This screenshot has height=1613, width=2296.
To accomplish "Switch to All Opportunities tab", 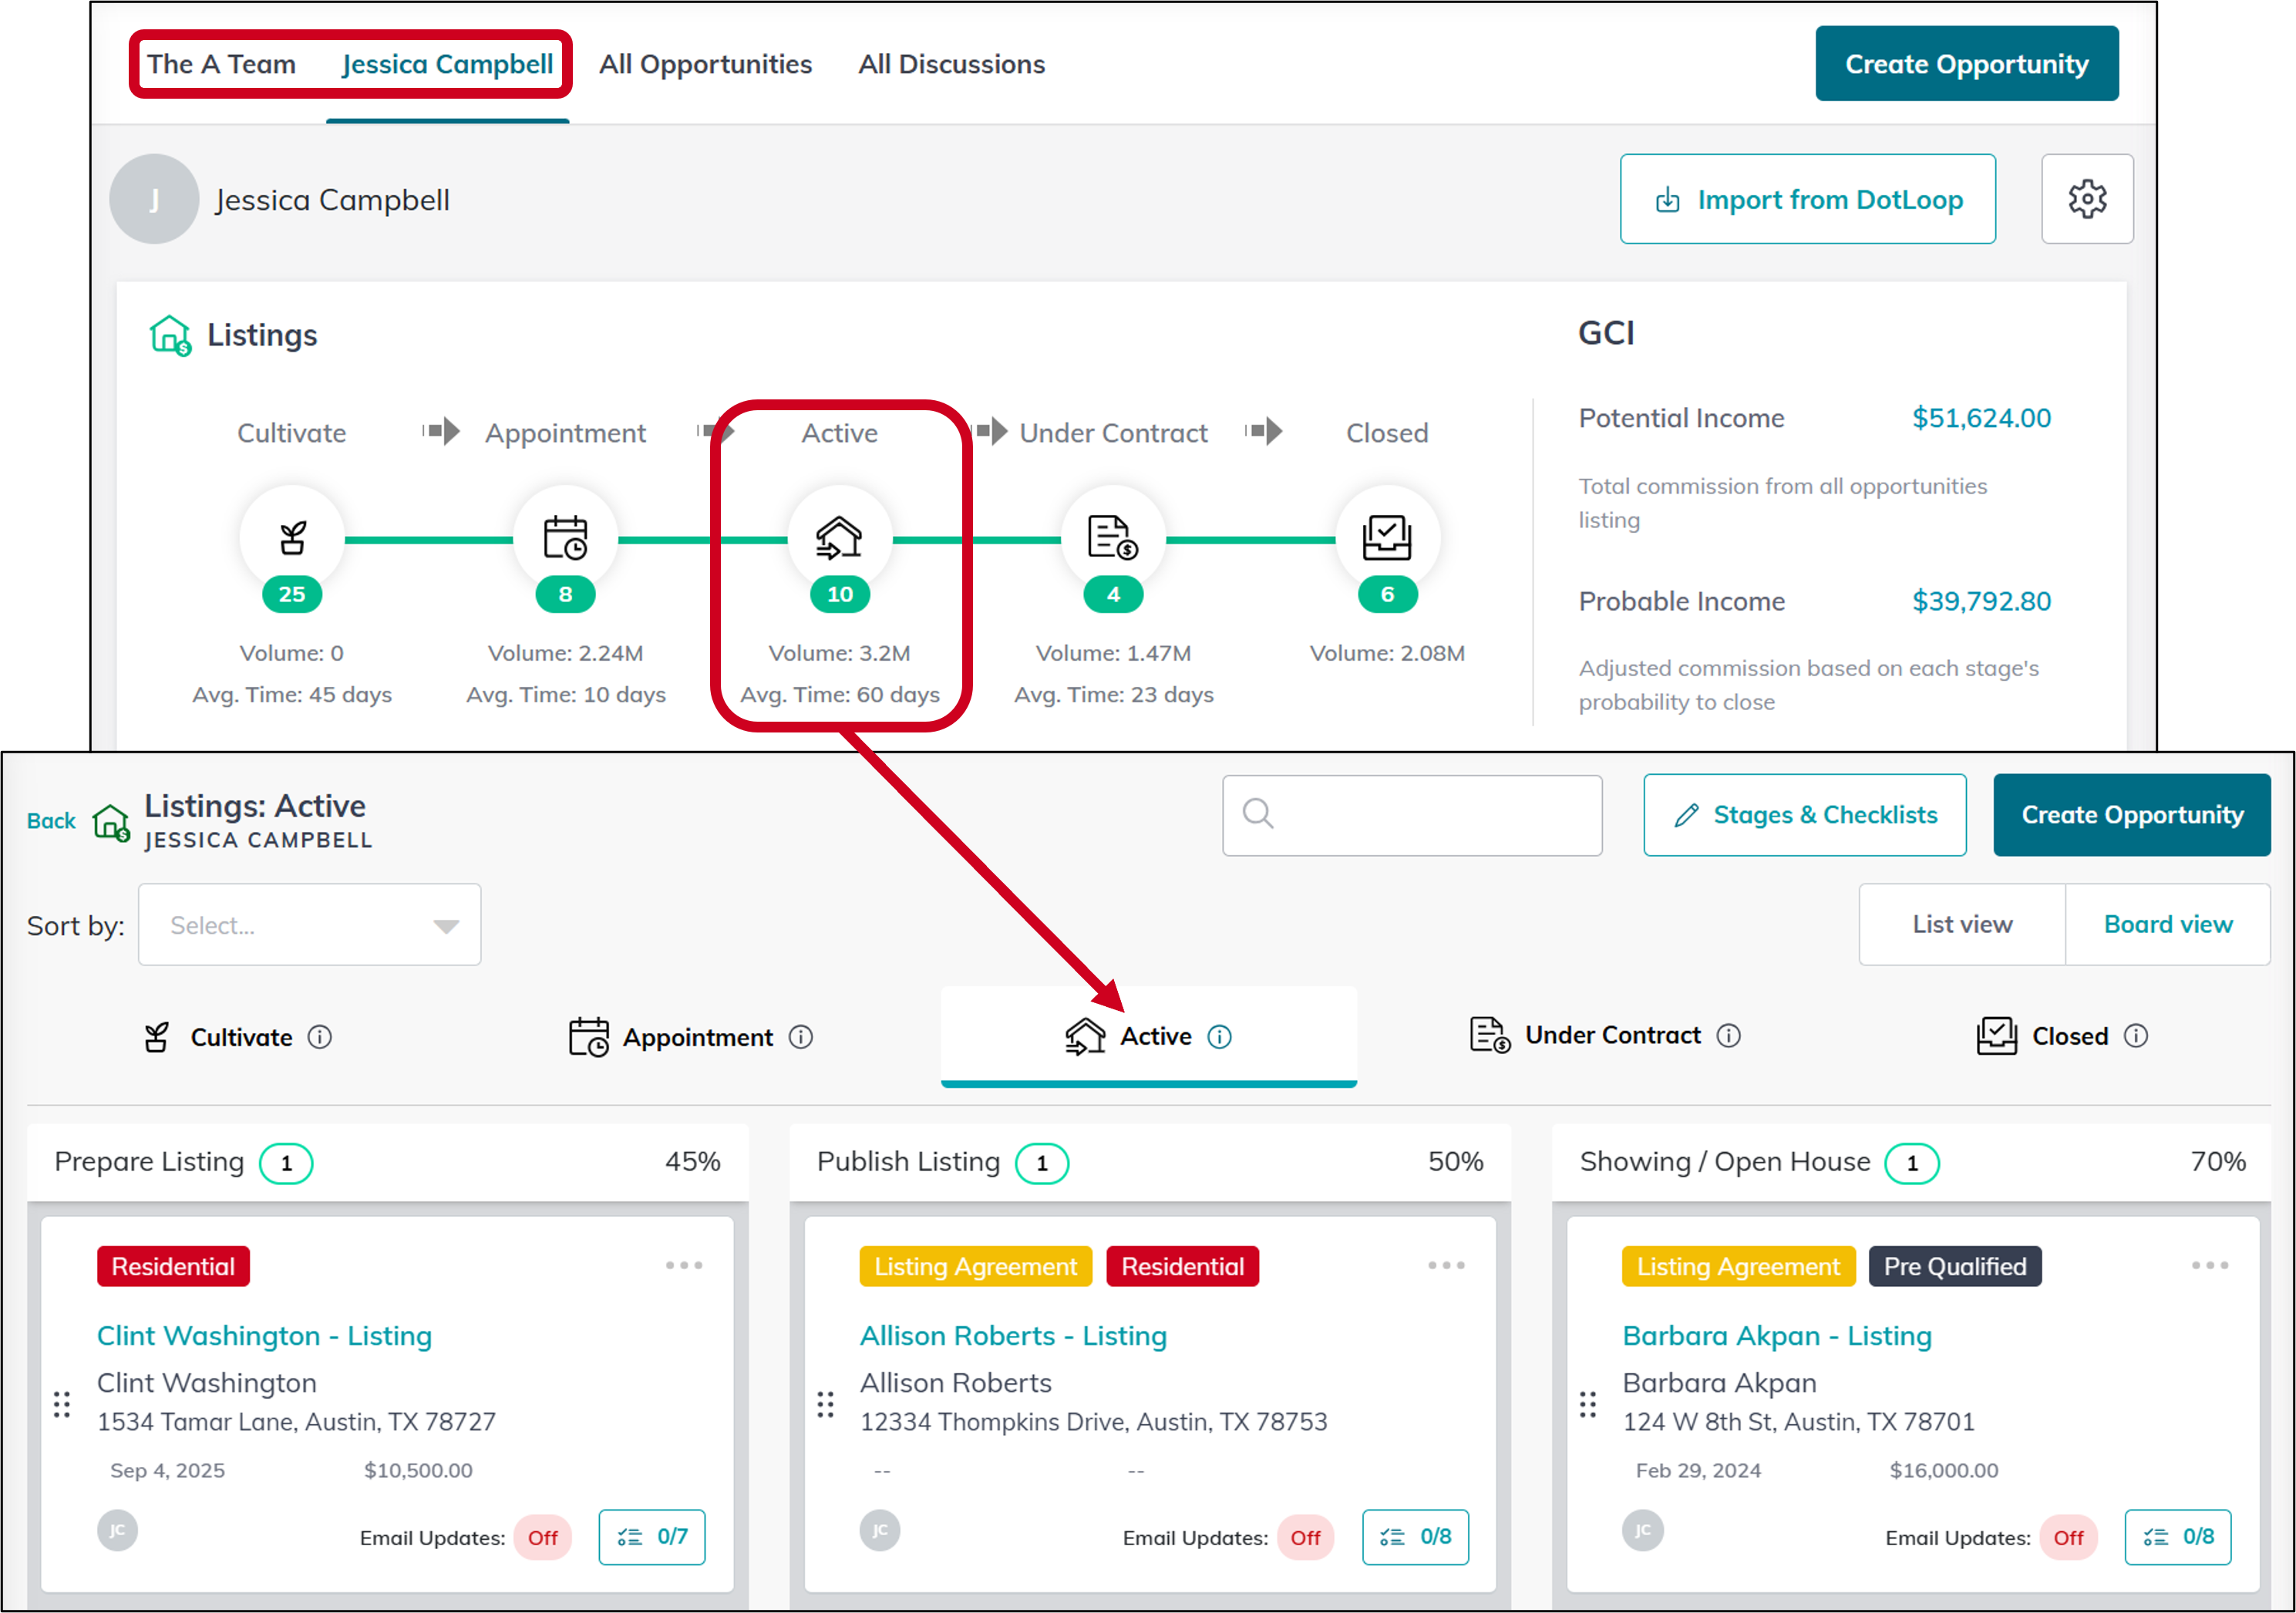I will [705, 64].
